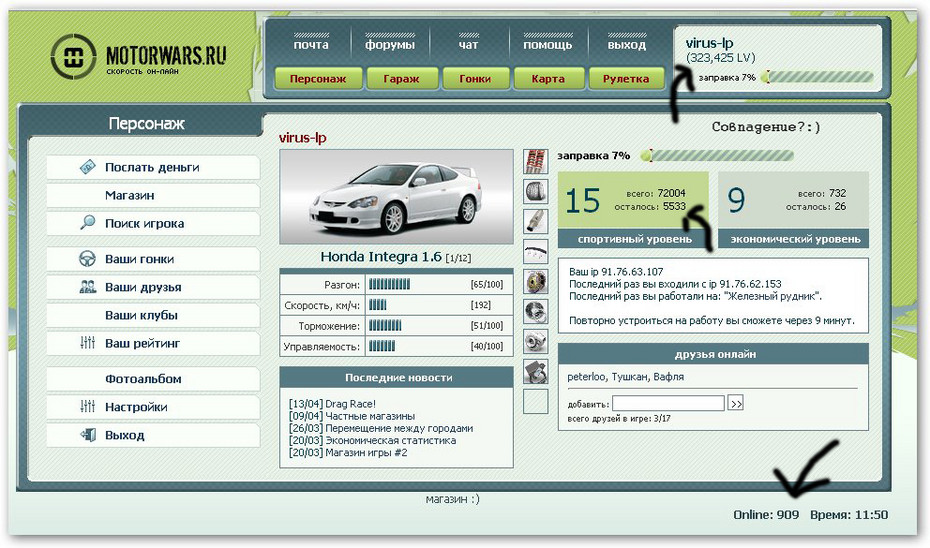Switch to the Гонки tab

pyautogui.click(x=475, y=78)
